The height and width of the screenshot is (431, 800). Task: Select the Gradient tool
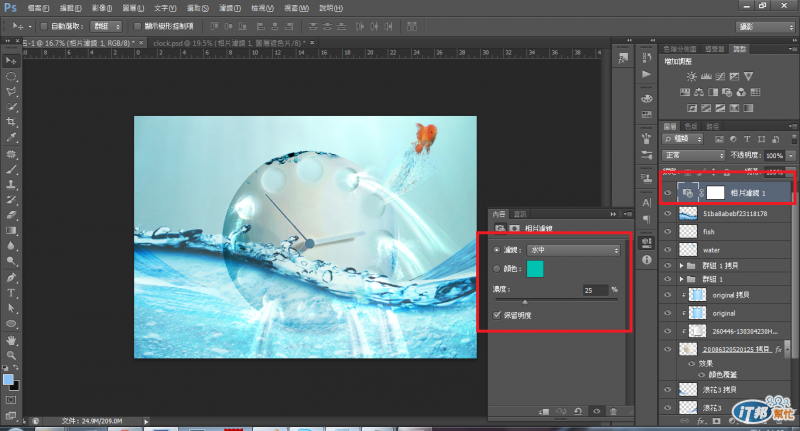click(x=11, y=231)
